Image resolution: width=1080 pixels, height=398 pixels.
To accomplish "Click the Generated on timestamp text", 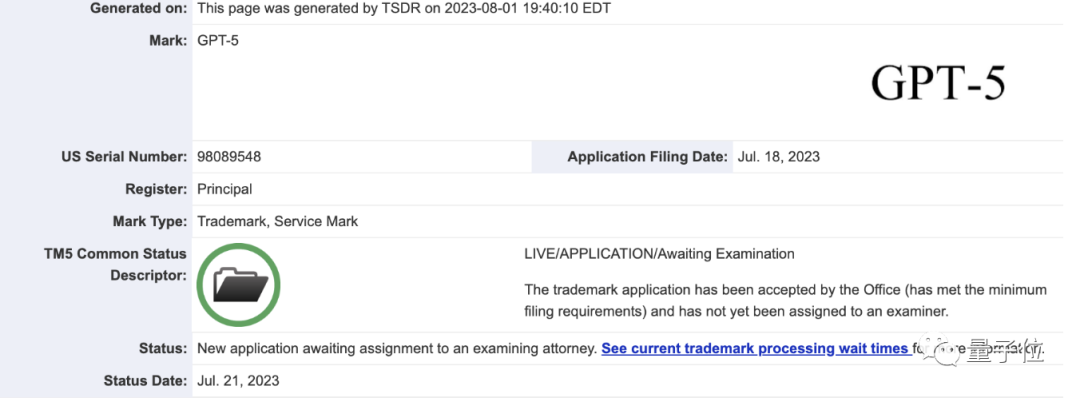I will [x=404, y=9].
